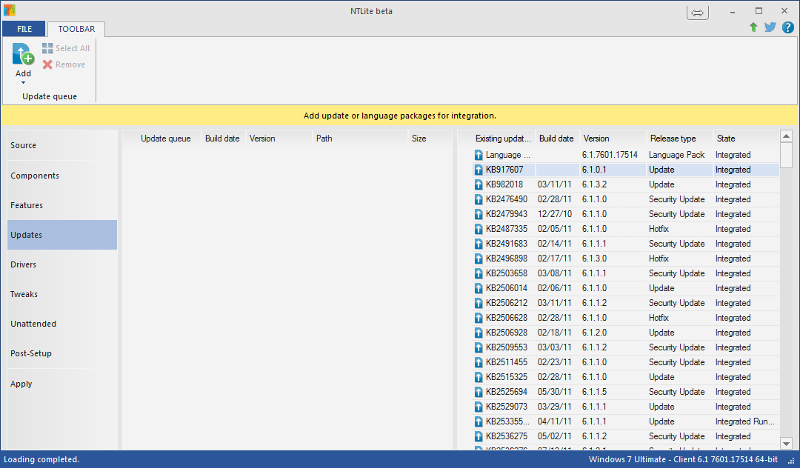Click the green update arrow icon
800x468 pixels.
(x=753, y=27)
